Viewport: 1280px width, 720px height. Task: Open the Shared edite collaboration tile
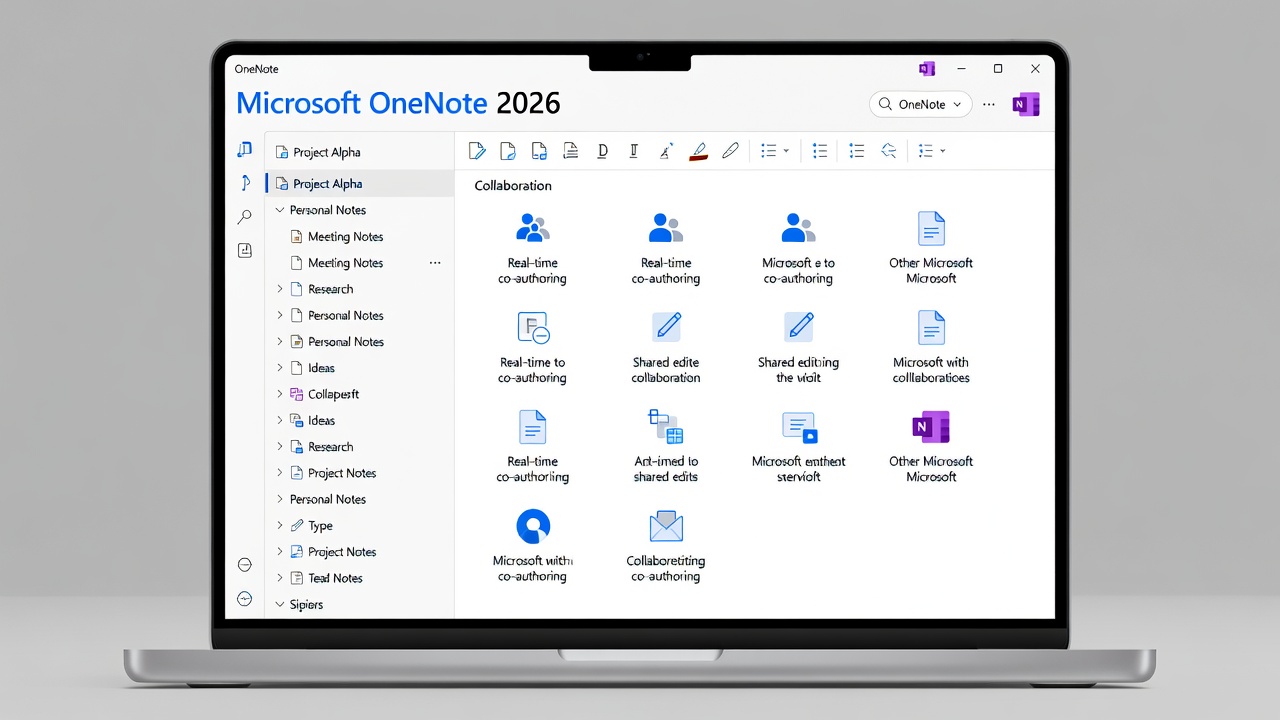pos(666,347)
